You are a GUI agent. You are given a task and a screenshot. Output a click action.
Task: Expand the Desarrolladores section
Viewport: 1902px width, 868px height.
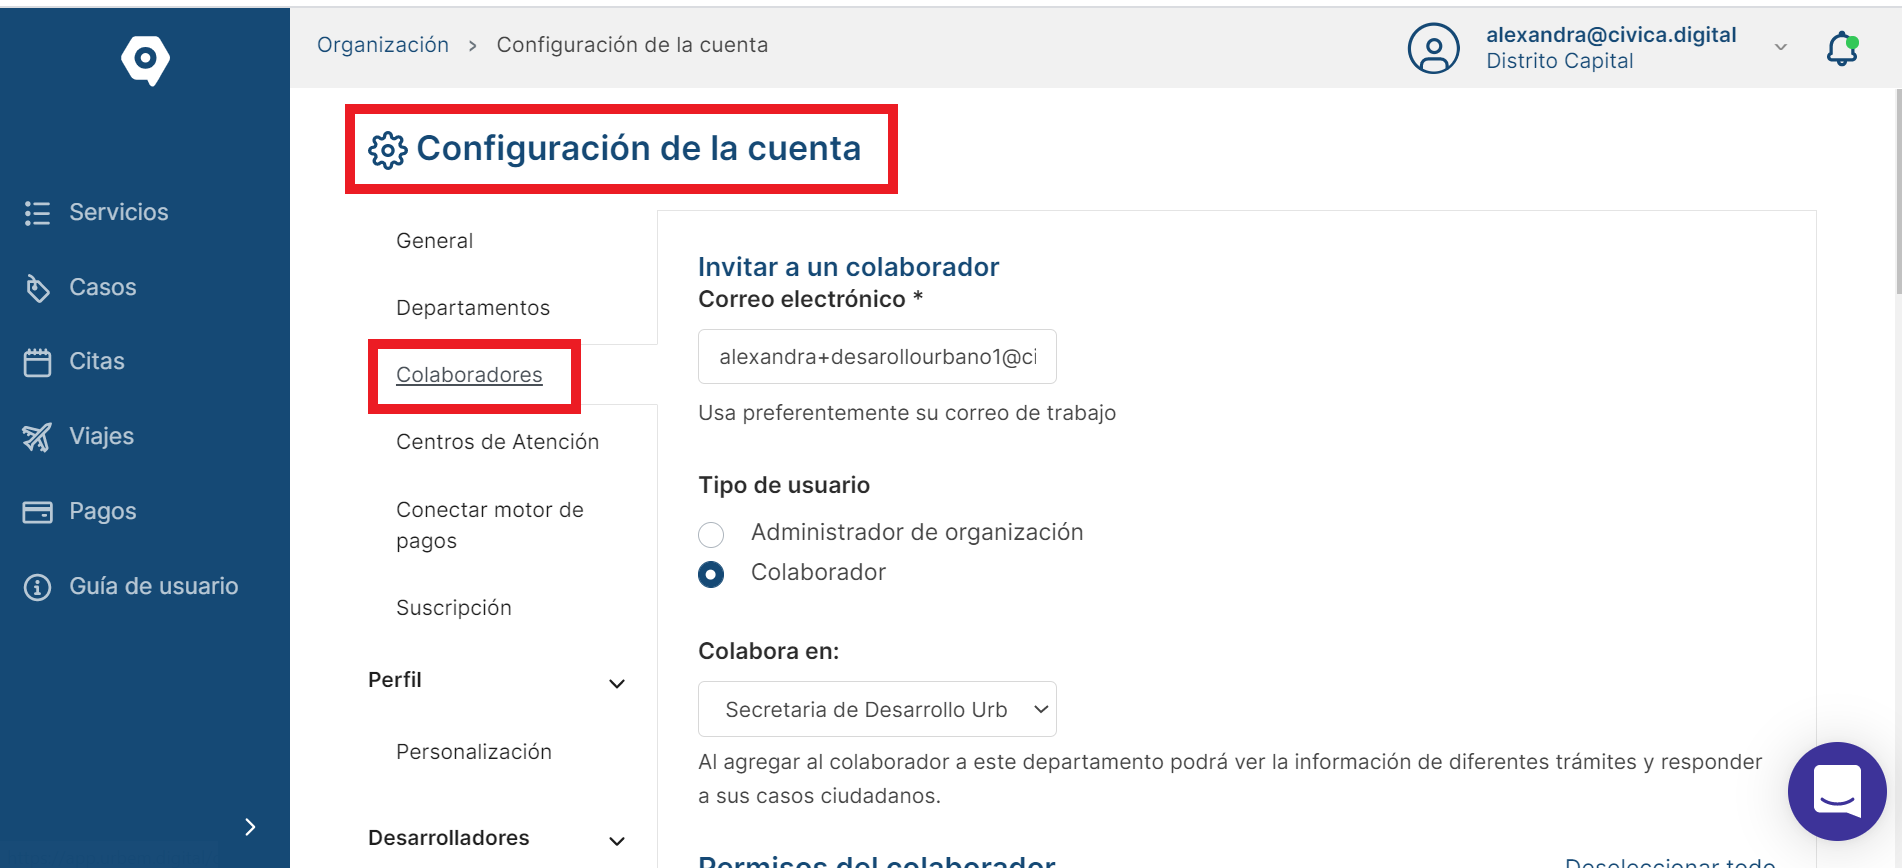click(x=617, y=841)
